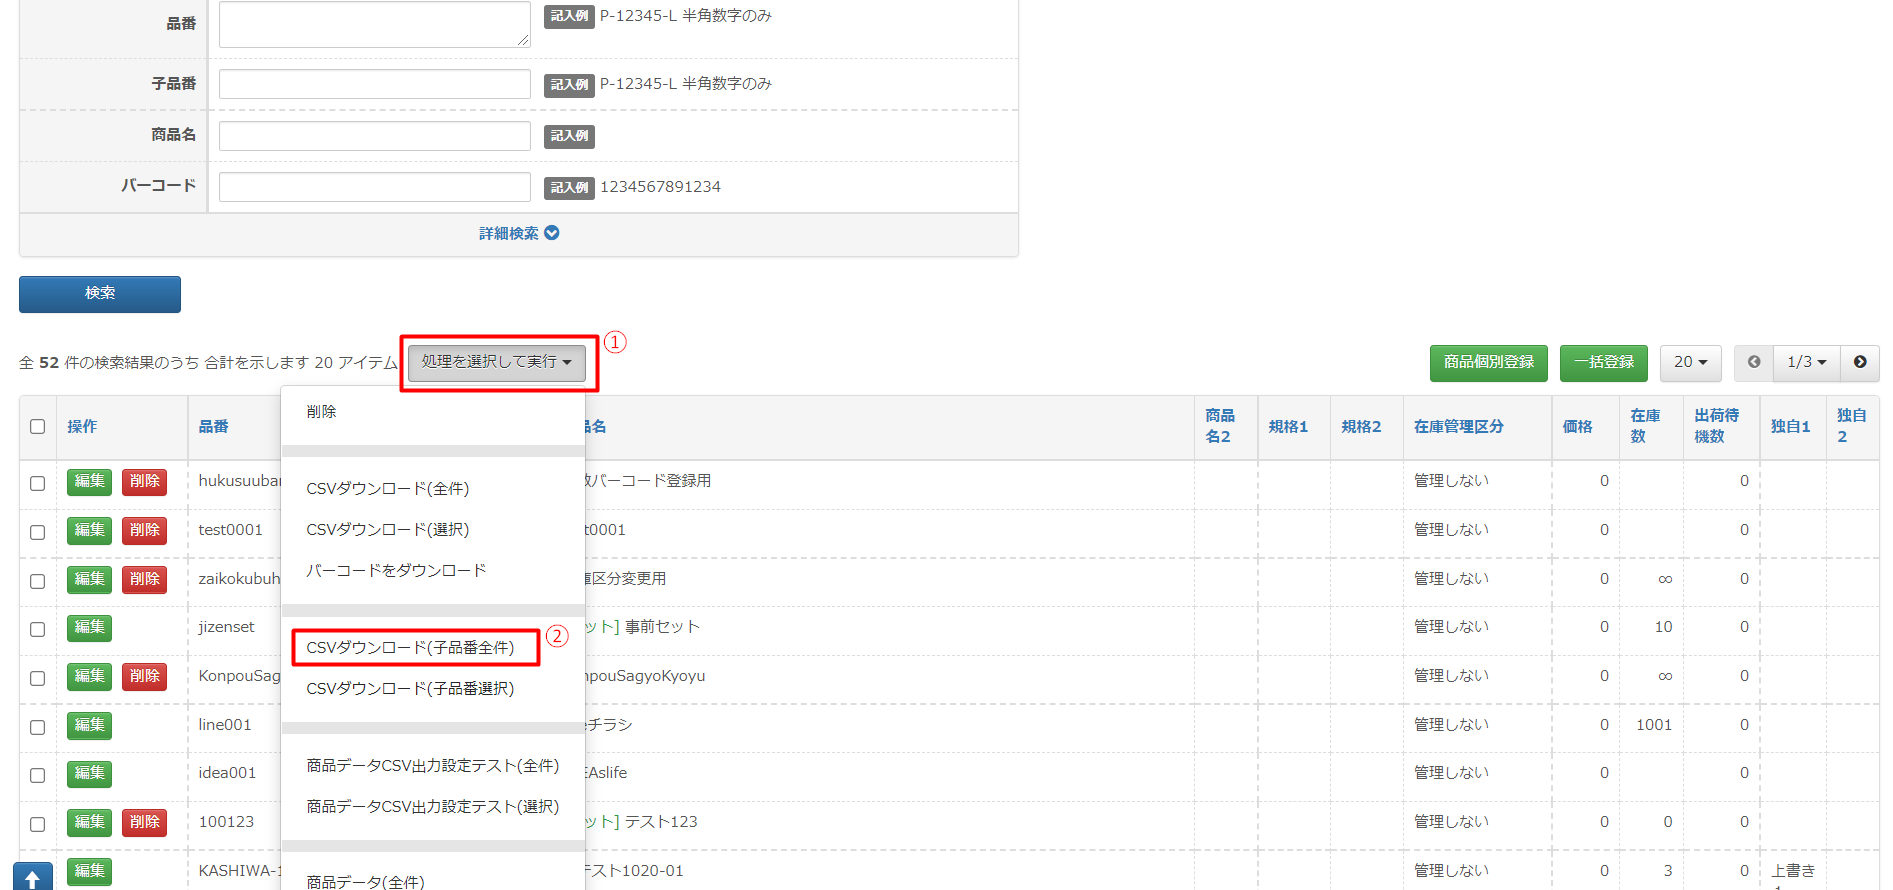Open the 処理を選択して実行 dropdown
Viewport: 1893px width, 890px height.
(x=496, y=362)
